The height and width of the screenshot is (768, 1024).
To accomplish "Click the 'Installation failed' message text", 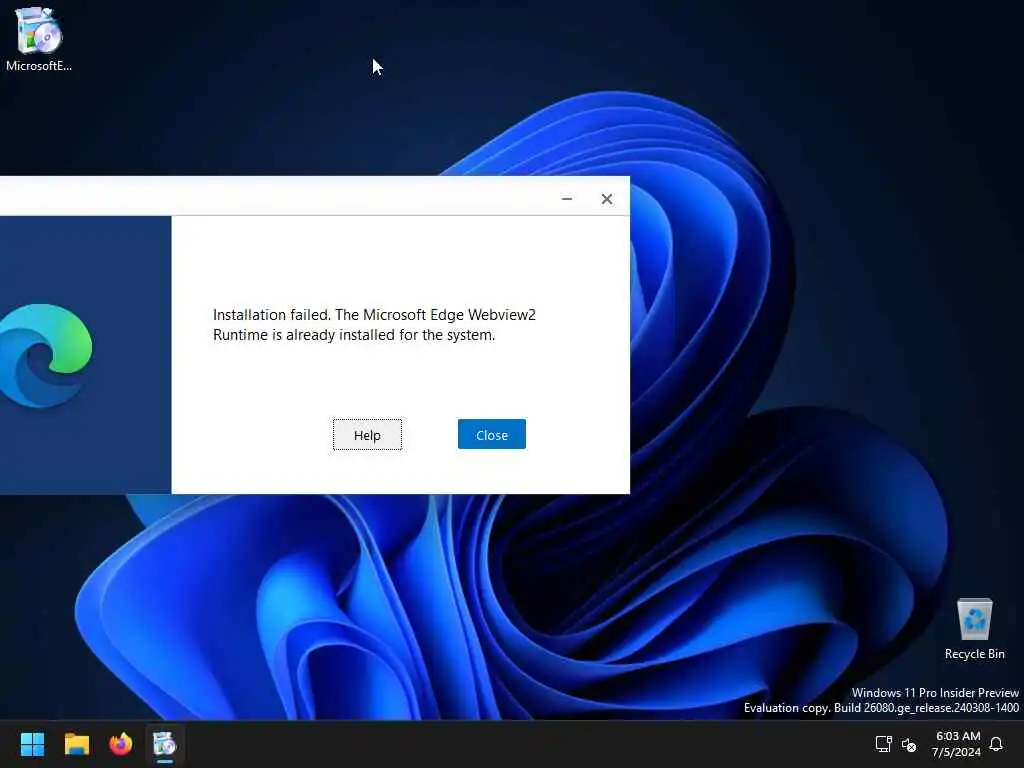I will pos(374,325).
